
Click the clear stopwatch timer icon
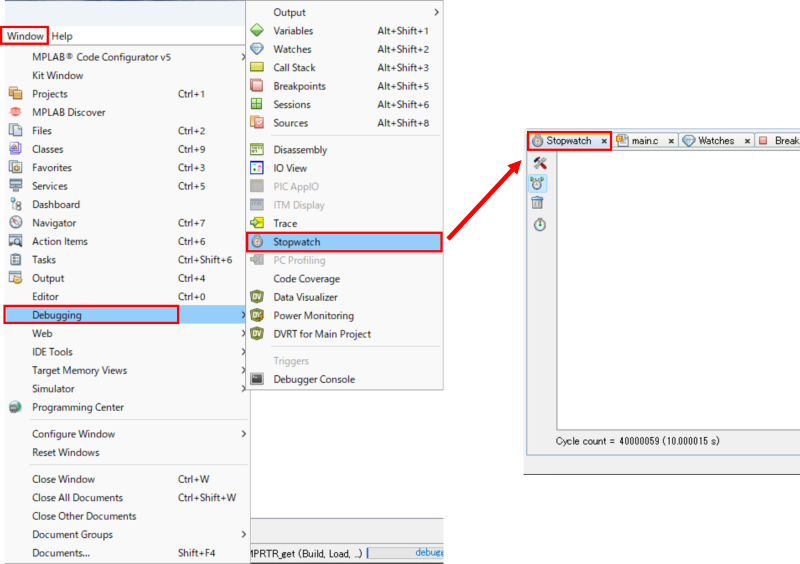pyautogui.click(x=540, y=225)
